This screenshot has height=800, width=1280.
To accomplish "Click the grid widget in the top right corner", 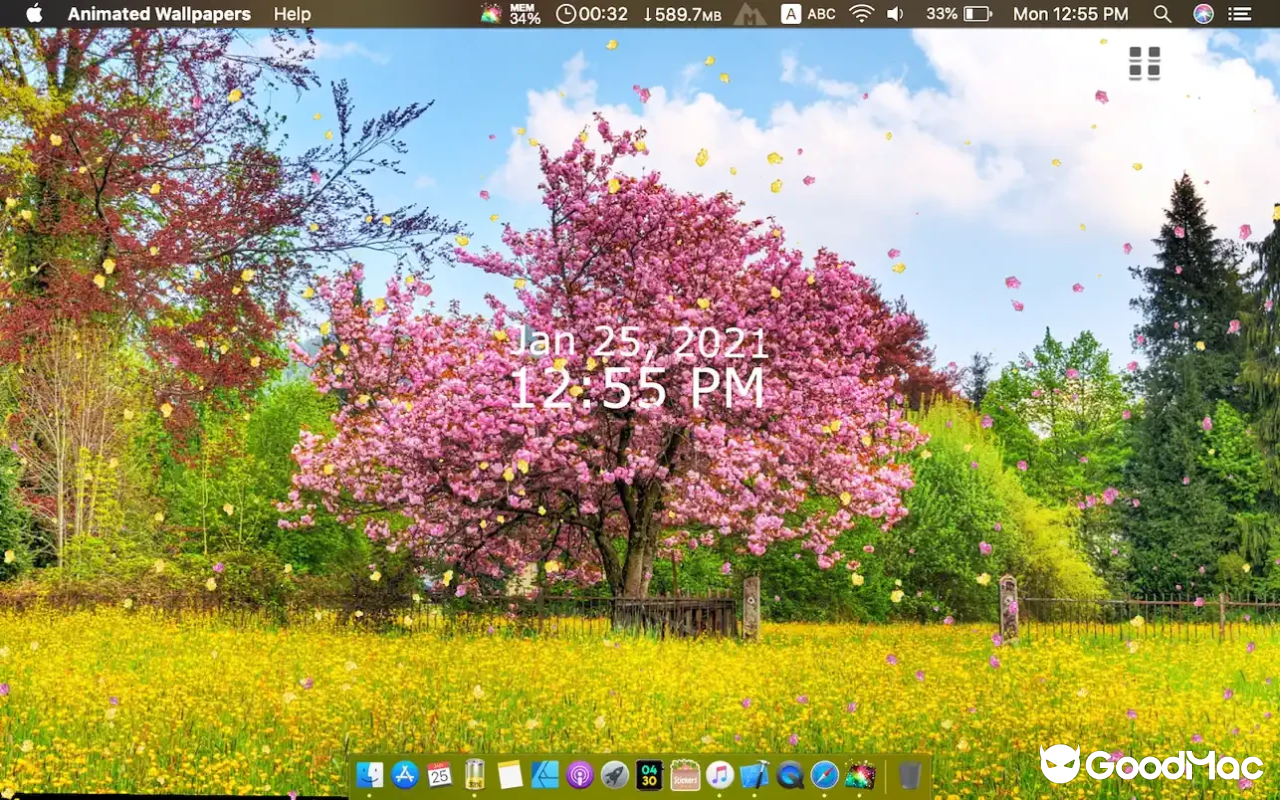I will click(x=1144, y=62).
